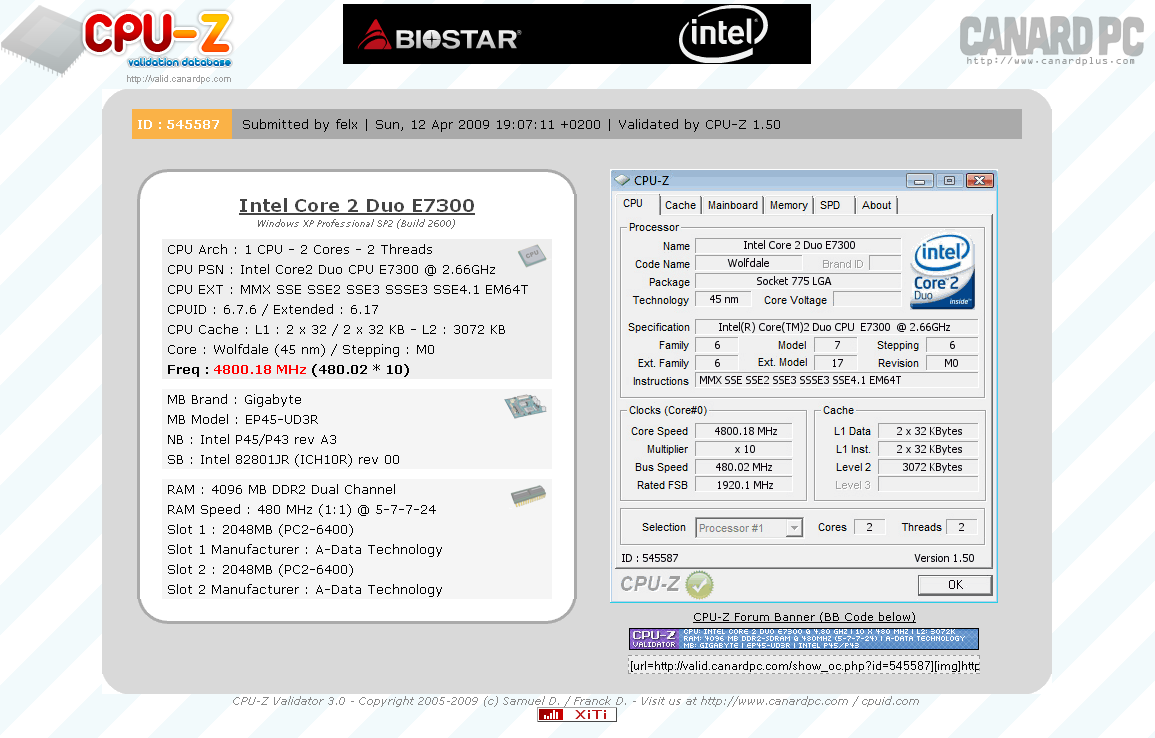1155x738 pixels.
Task: Click the CPU chip icon beside CPU Arch
Action: 532,256
